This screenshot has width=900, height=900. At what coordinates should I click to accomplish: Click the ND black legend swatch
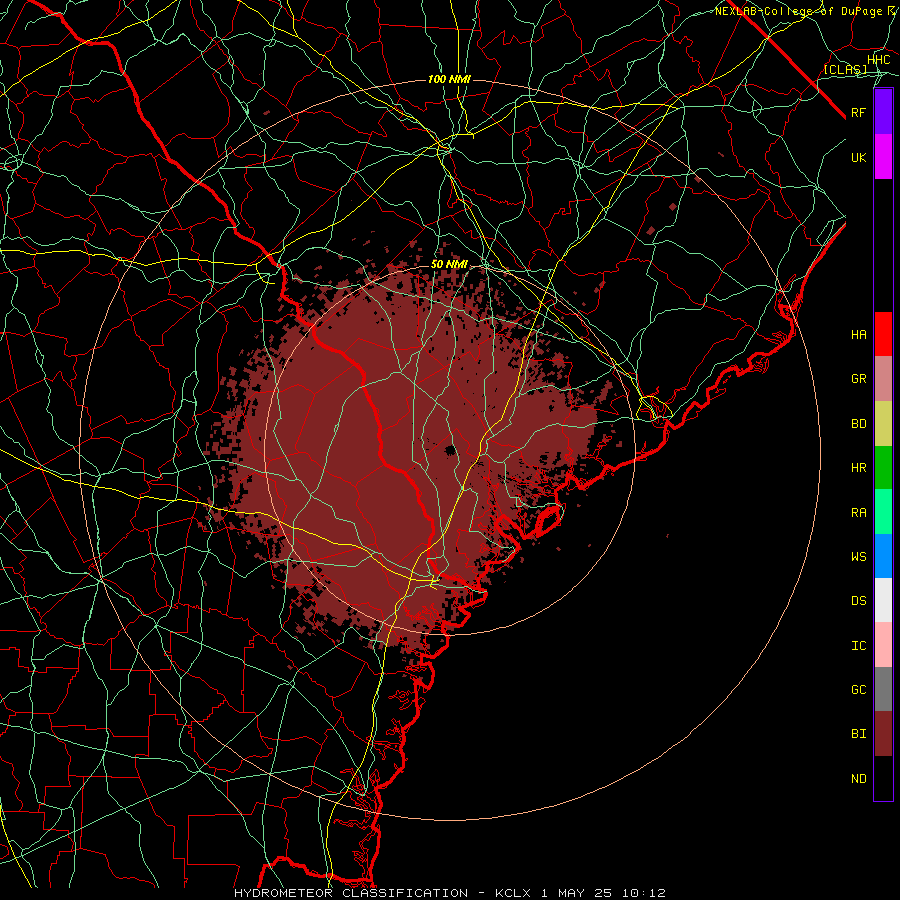[883, 778]
